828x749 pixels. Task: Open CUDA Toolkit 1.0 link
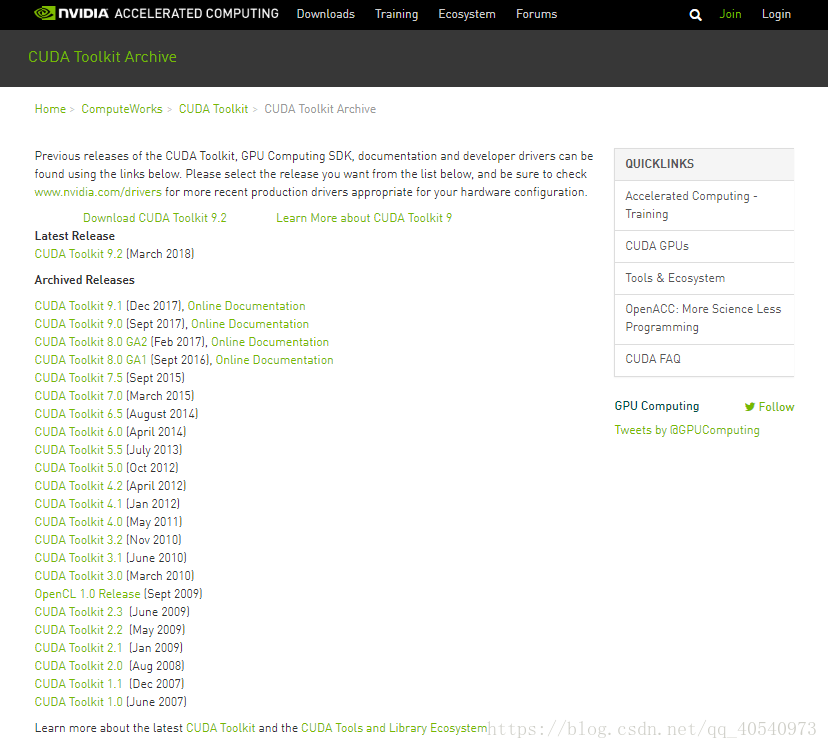click(x=79, y=701)
